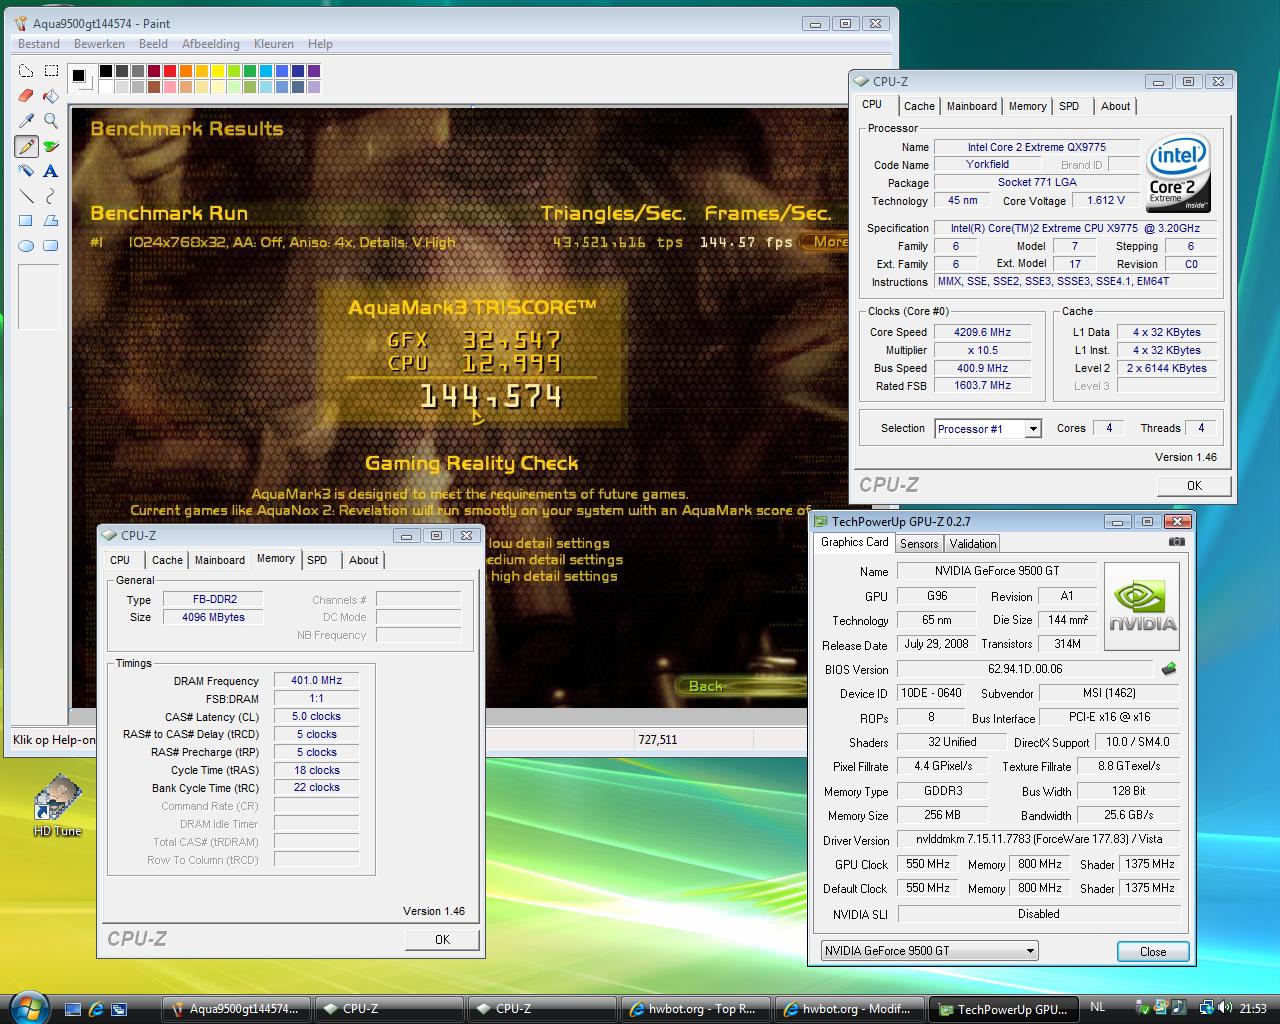Select the Rectangle shape tool
Viewport: 1280px width, 1024px height.
[x=26, y=221]
